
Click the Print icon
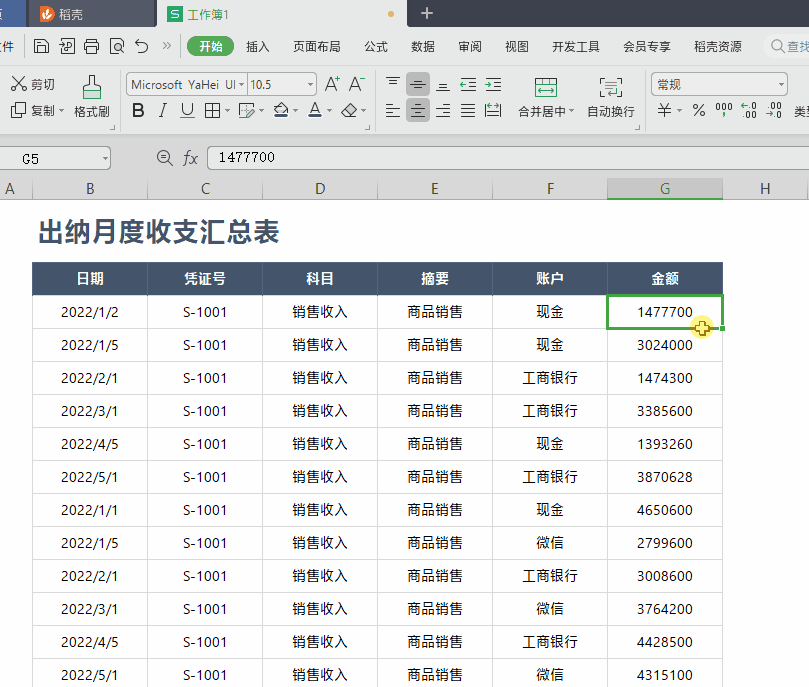[x=92, y=46]
